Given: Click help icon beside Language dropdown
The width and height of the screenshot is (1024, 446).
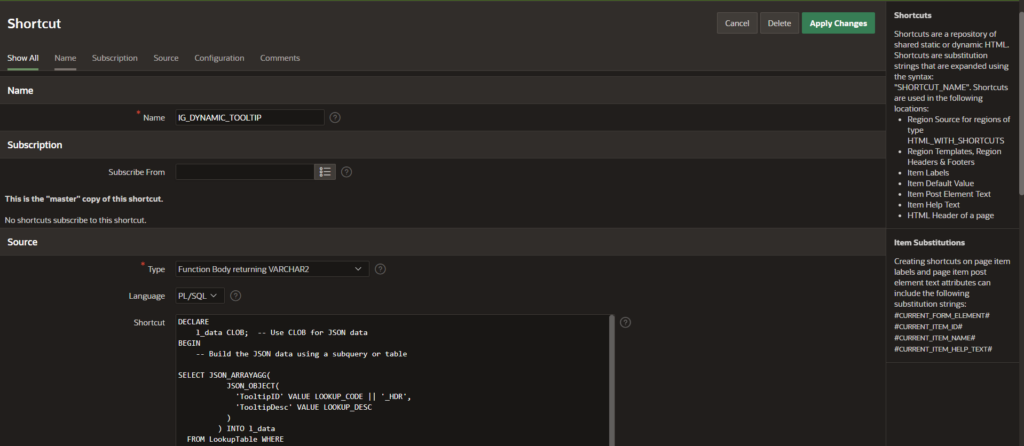Looking at the screenshot, I should [238, 296].
